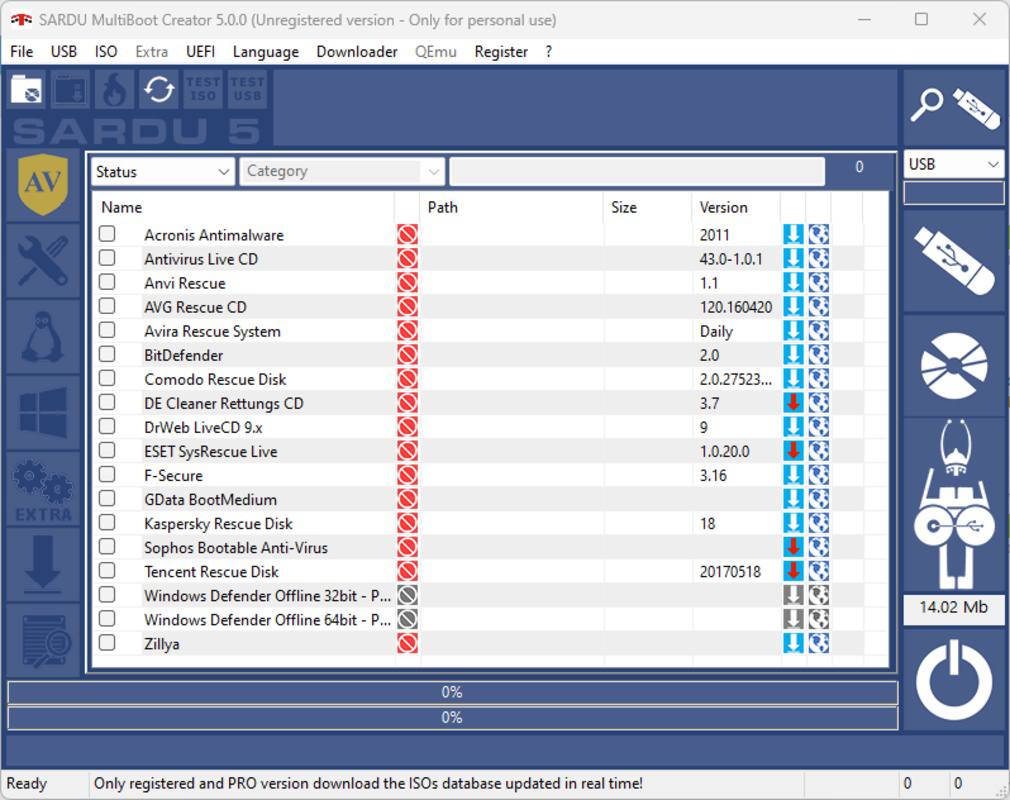This screenshot has width=1010, height=800.
Task: Click the burn flame toolbar icon
Action: (115, 89)
